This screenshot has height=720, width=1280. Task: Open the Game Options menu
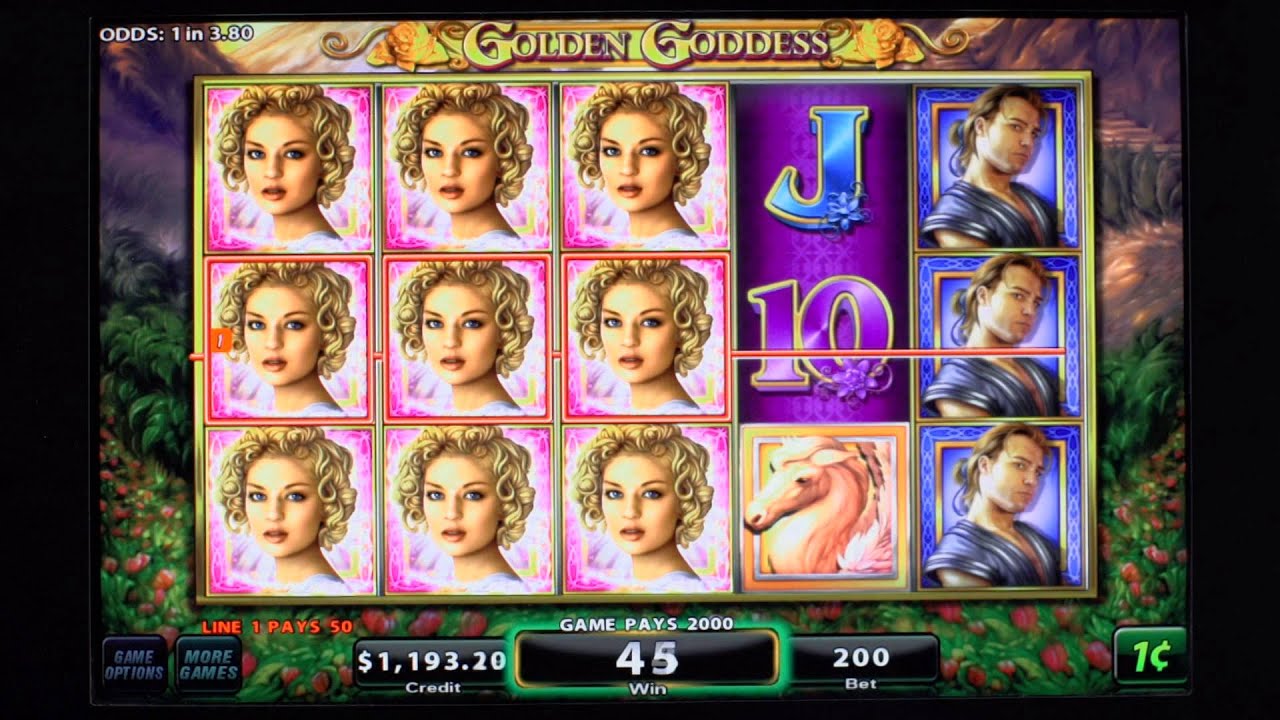coord(134,665)
